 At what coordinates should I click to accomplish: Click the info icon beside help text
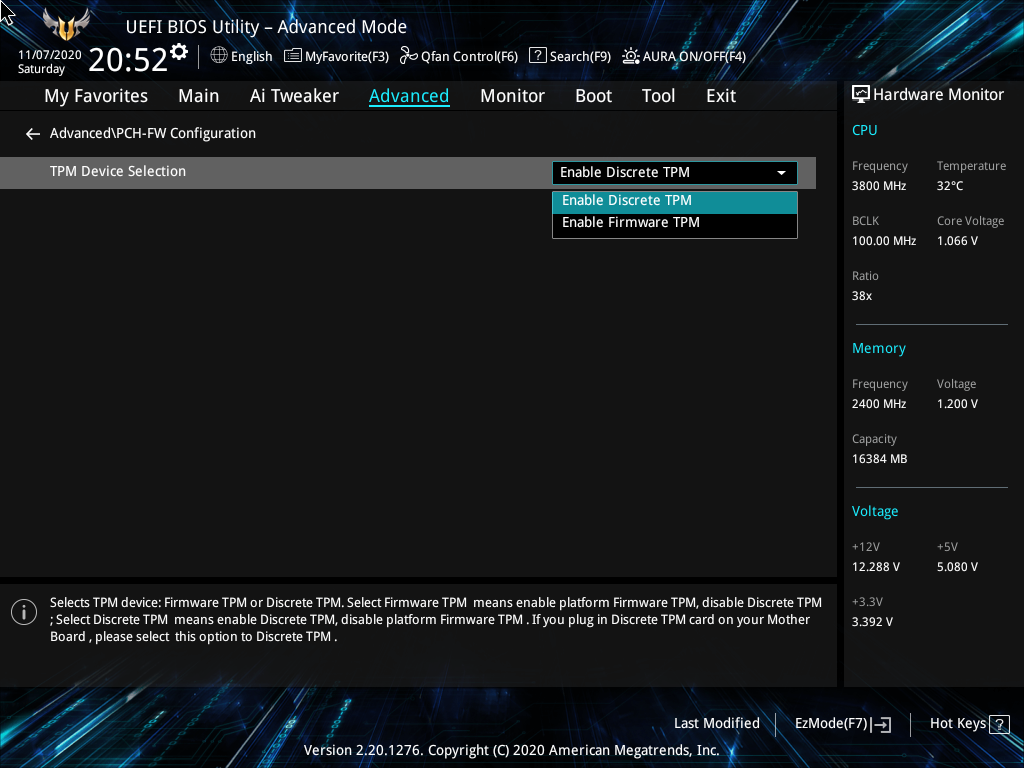24,612
